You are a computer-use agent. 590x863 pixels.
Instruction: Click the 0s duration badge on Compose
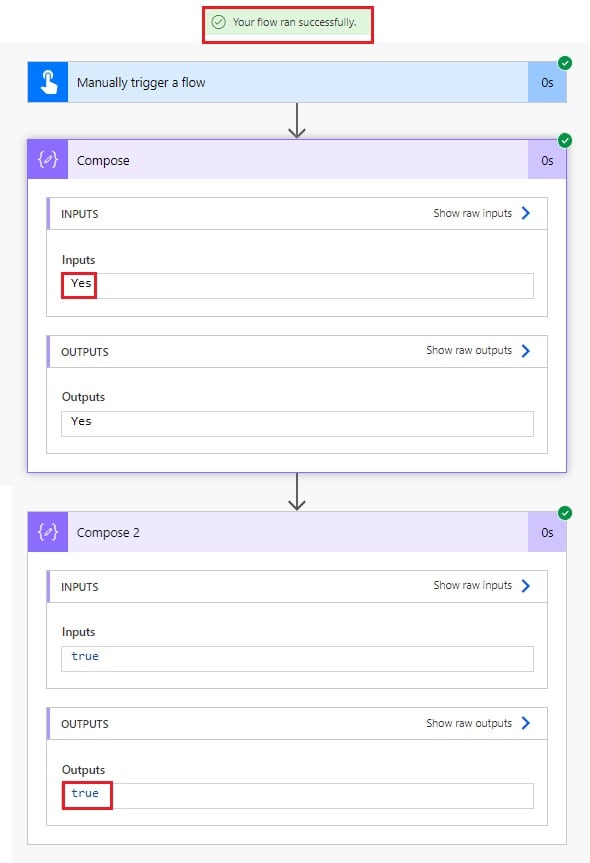pyautogui.click(x=547, y=160)
